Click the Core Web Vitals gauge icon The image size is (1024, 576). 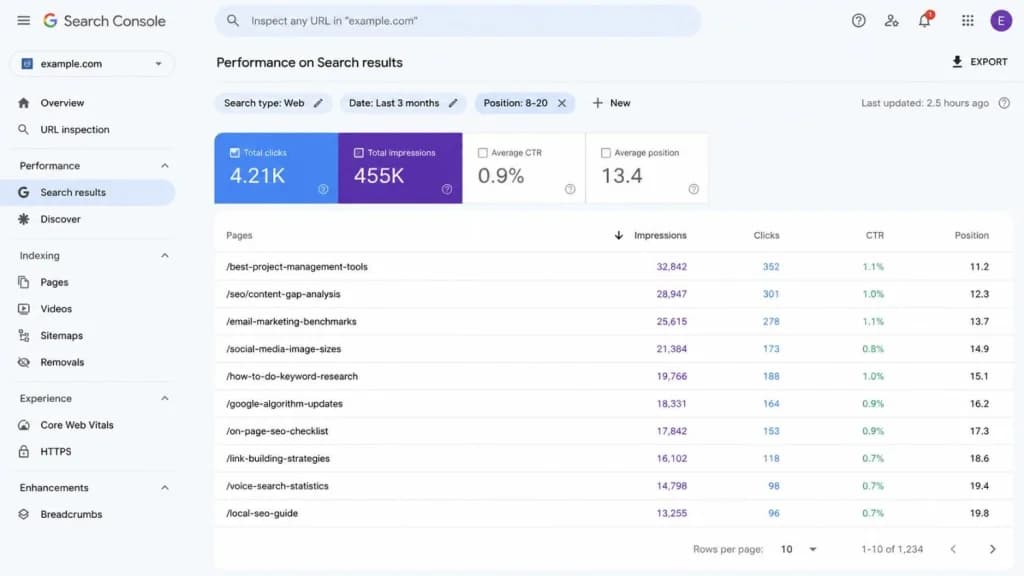(24, 425)
